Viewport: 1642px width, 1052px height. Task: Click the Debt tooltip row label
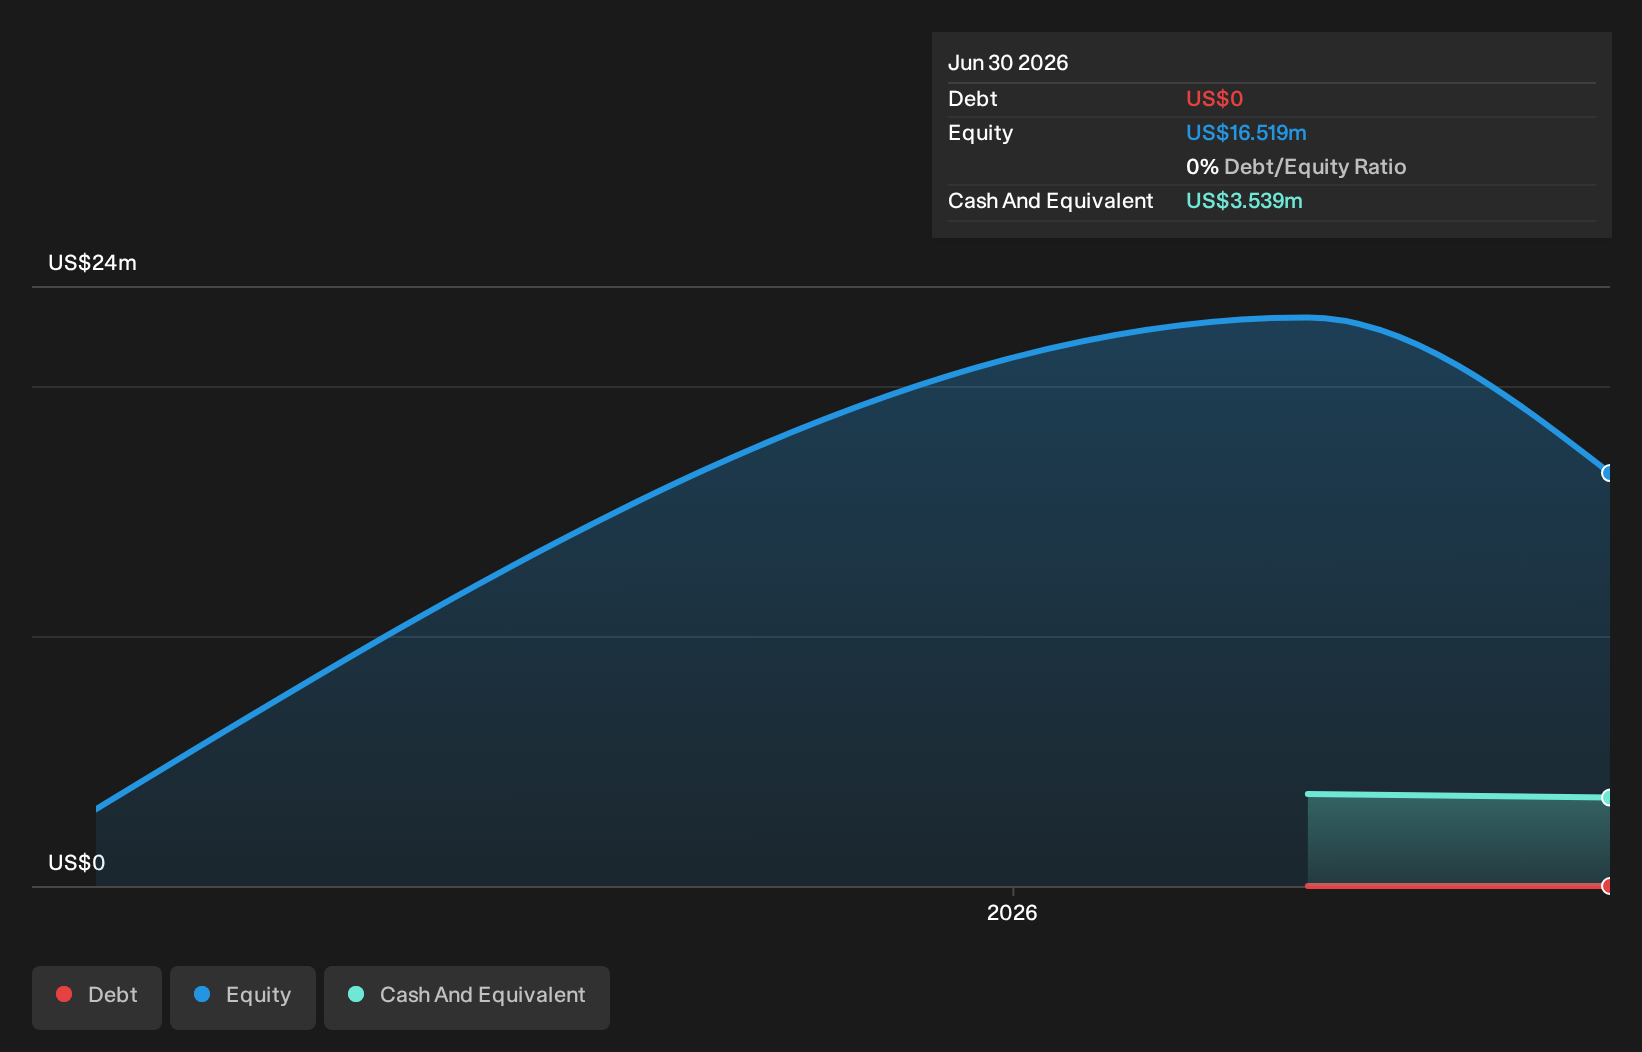[972, 99]
